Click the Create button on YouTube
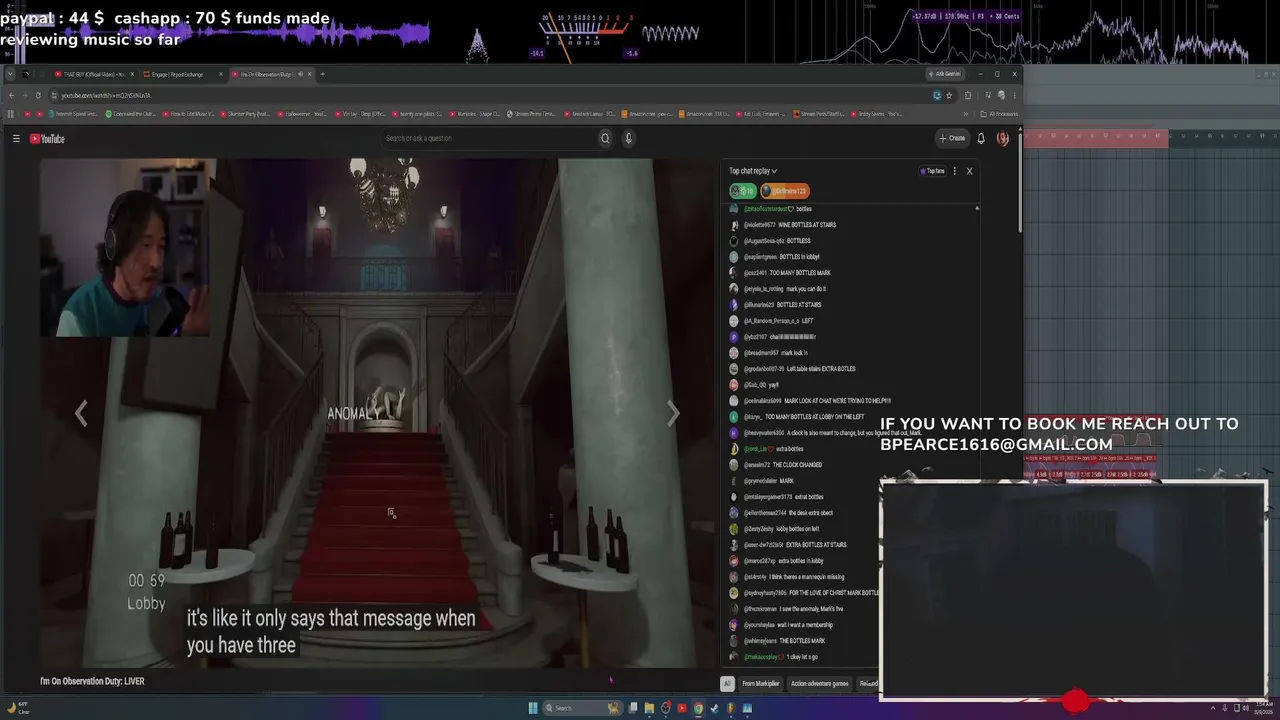The width and height of the screenshot is (1280, 720). 952,139
